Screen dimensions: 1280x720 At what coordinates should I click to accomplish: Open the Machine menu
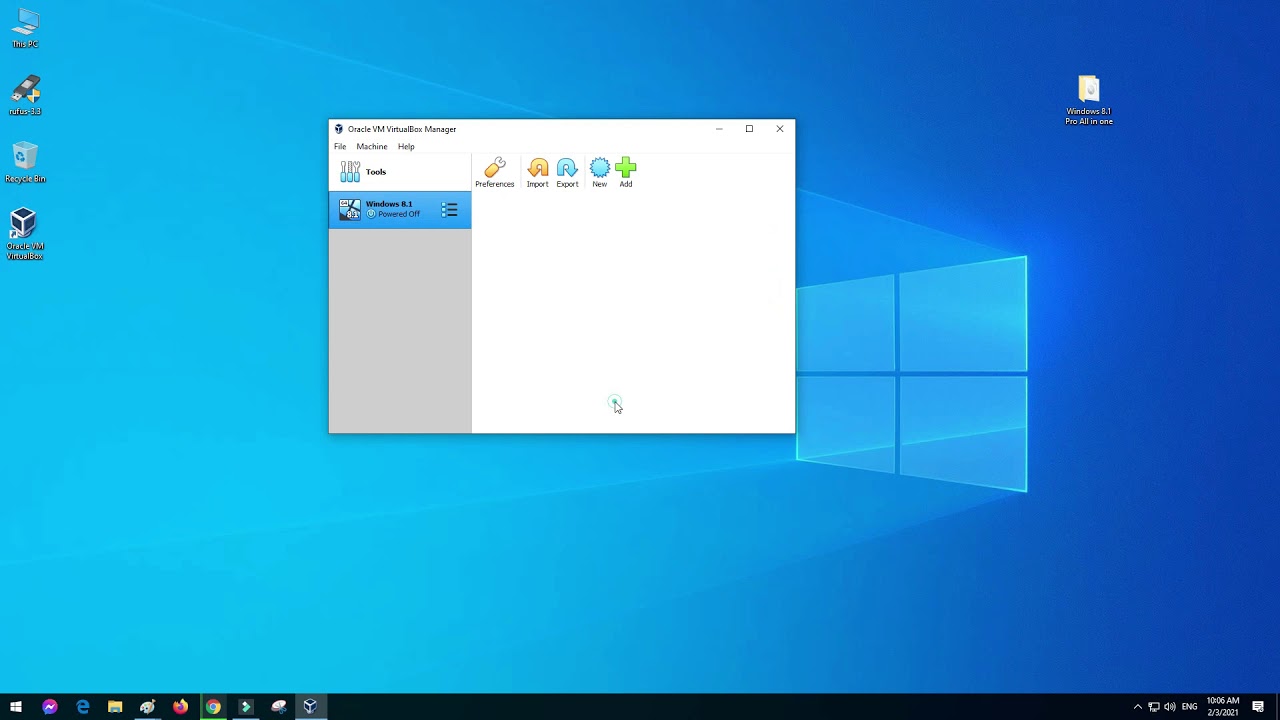pos(372,146)
